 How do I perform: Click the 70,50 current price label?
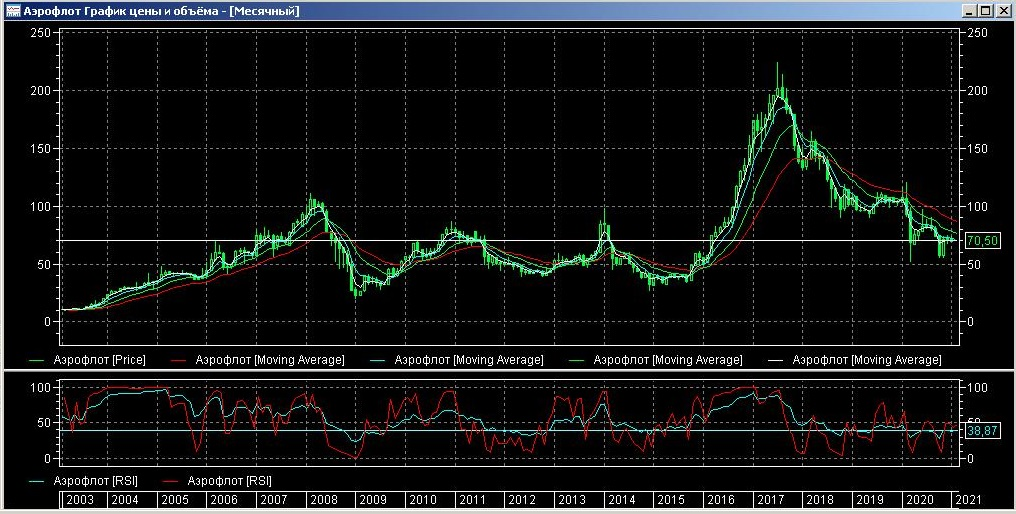982,240
